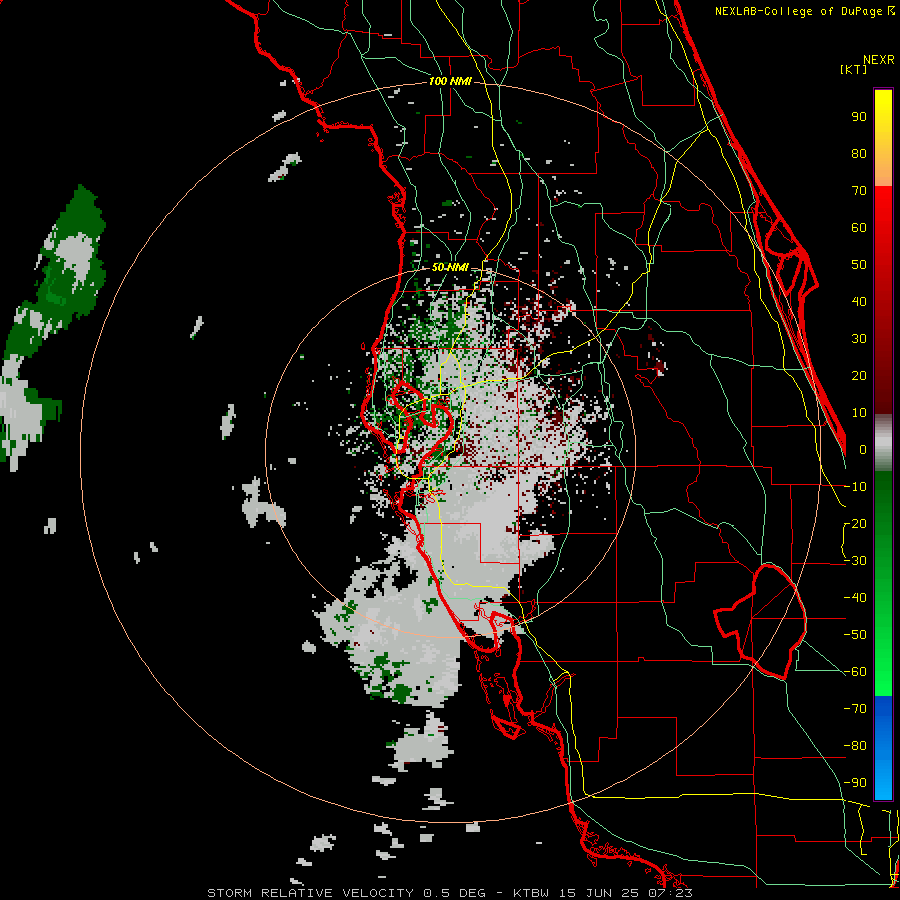Image resolution: width=900 pixels, height=900 pixels.
Task: Click the -40 knots scale label
Action: click(855, 598)
